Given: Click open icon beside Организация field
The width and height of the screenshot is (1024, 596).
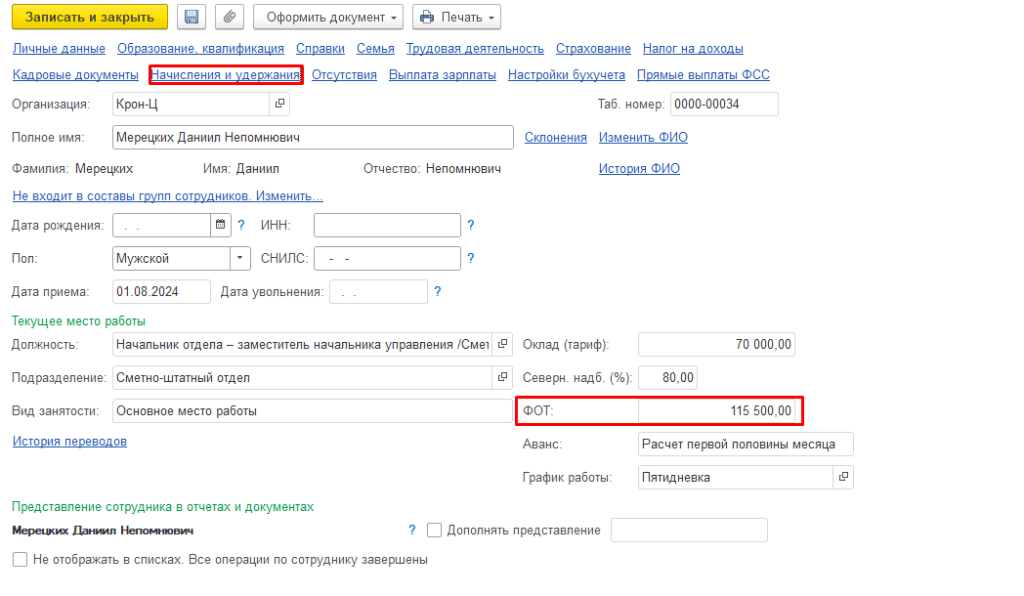Looking at the screenshot, I should 280,104.
